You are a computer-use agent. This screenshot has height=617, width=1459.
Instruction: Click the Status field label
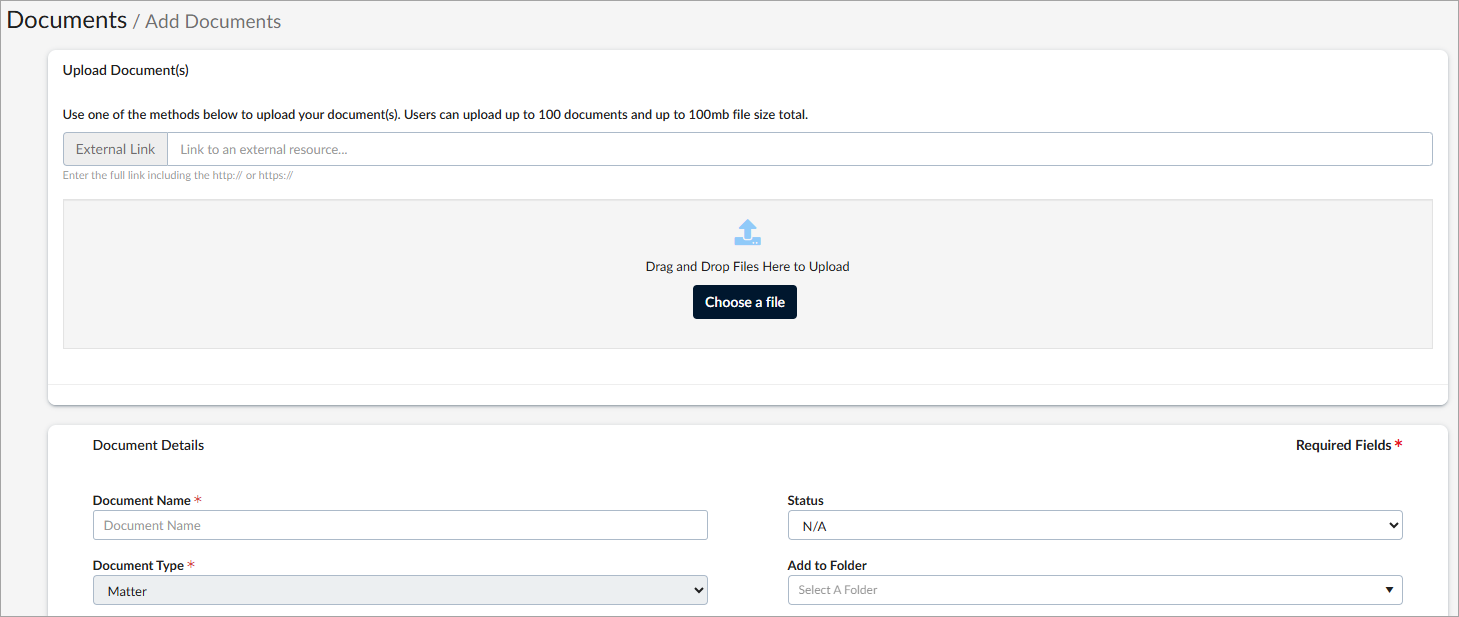tap(805, 500)
